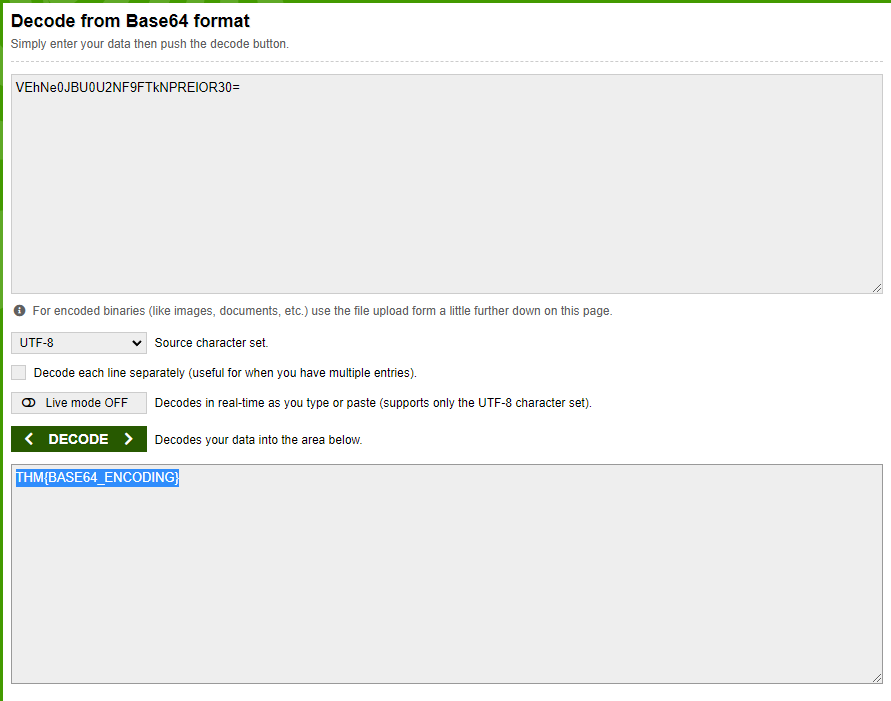The width and height of the screenshot is (891, 701).
Task: Click the "Decode from Base64 format" heading
Action: pos(130,20)
